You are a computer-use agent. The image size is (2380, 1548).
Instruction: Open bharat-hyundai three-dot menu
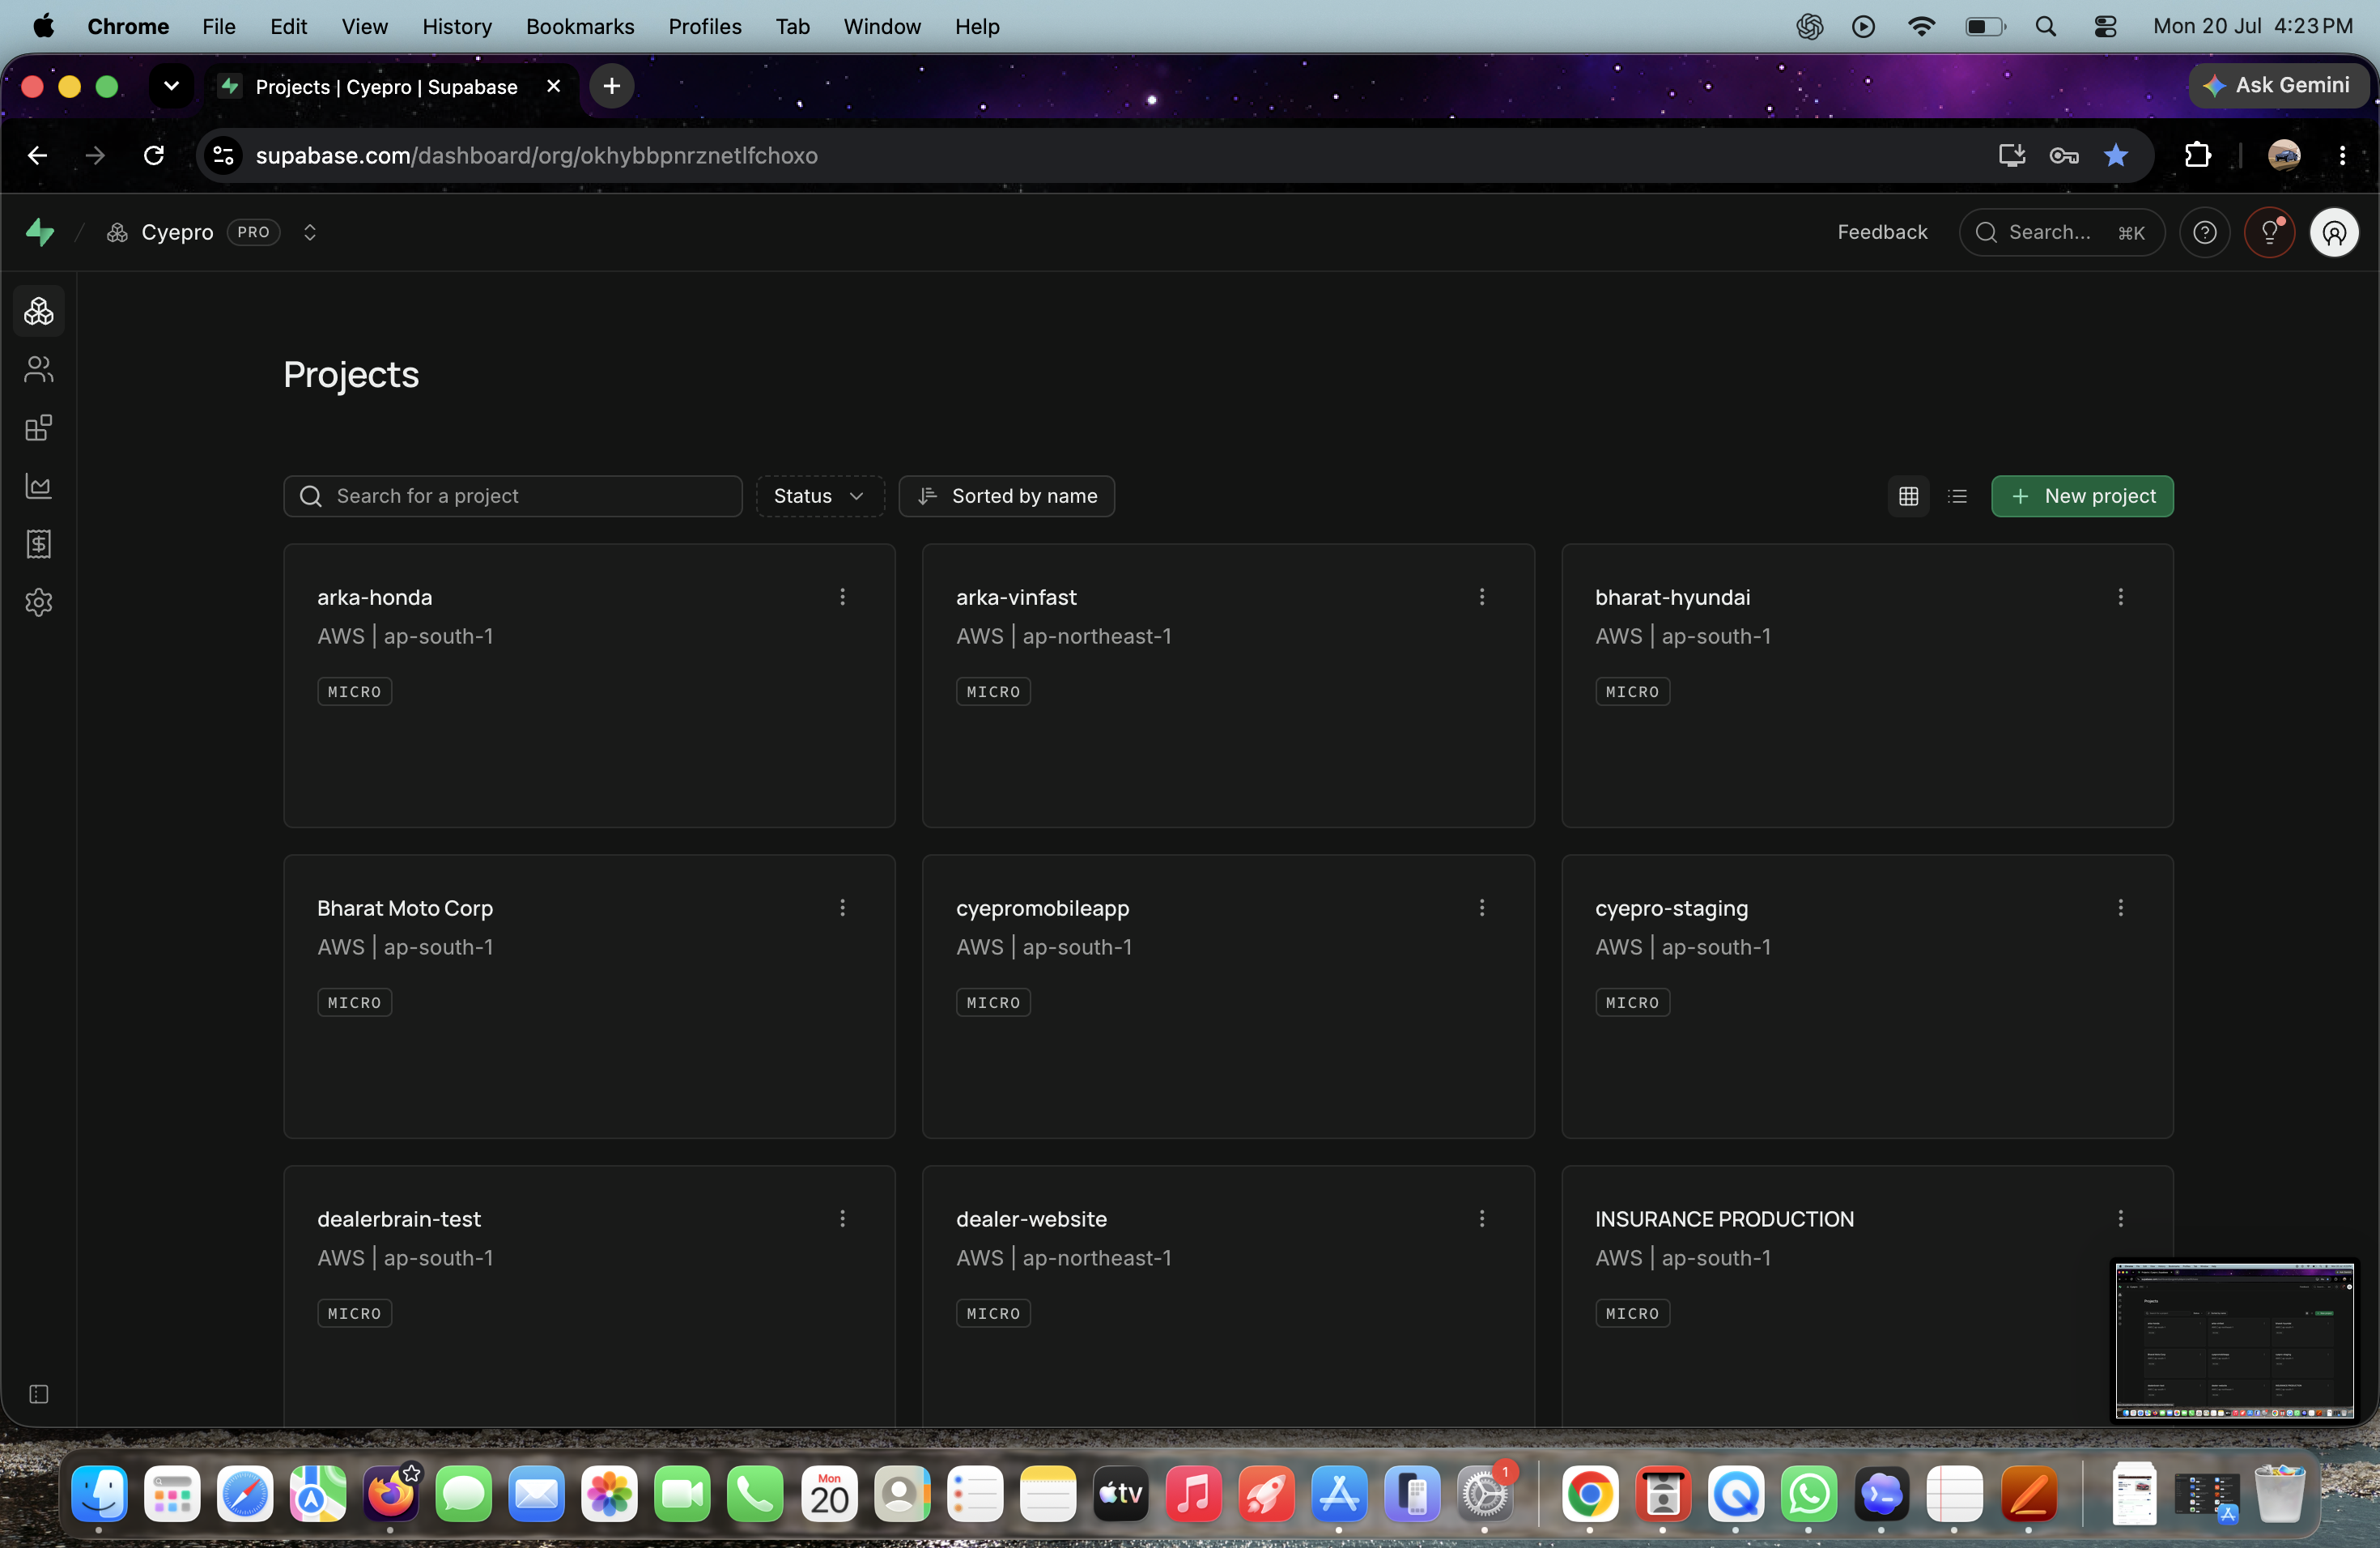pyautogui.click(x=2120, y=597)
